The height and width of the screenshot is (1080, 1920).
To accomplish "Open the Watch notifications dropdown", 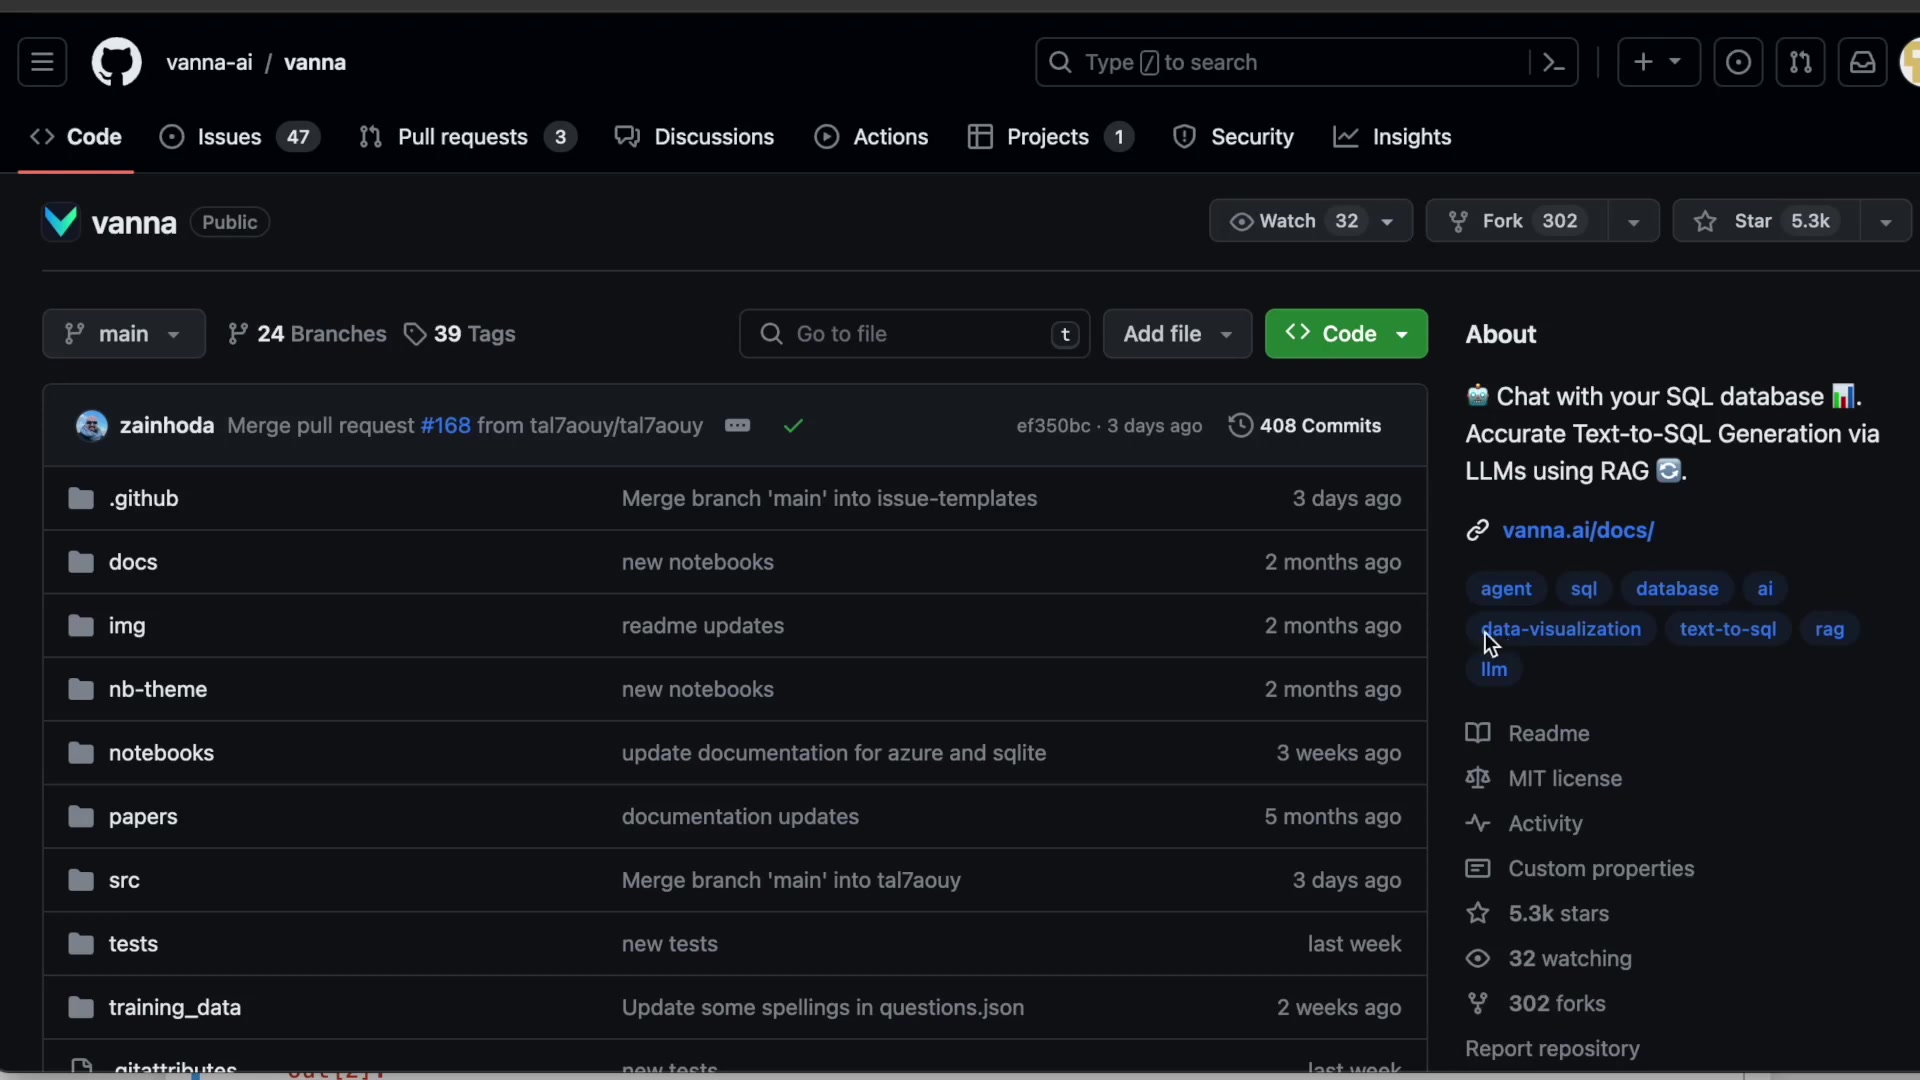I will click(x=1310, y=221).
